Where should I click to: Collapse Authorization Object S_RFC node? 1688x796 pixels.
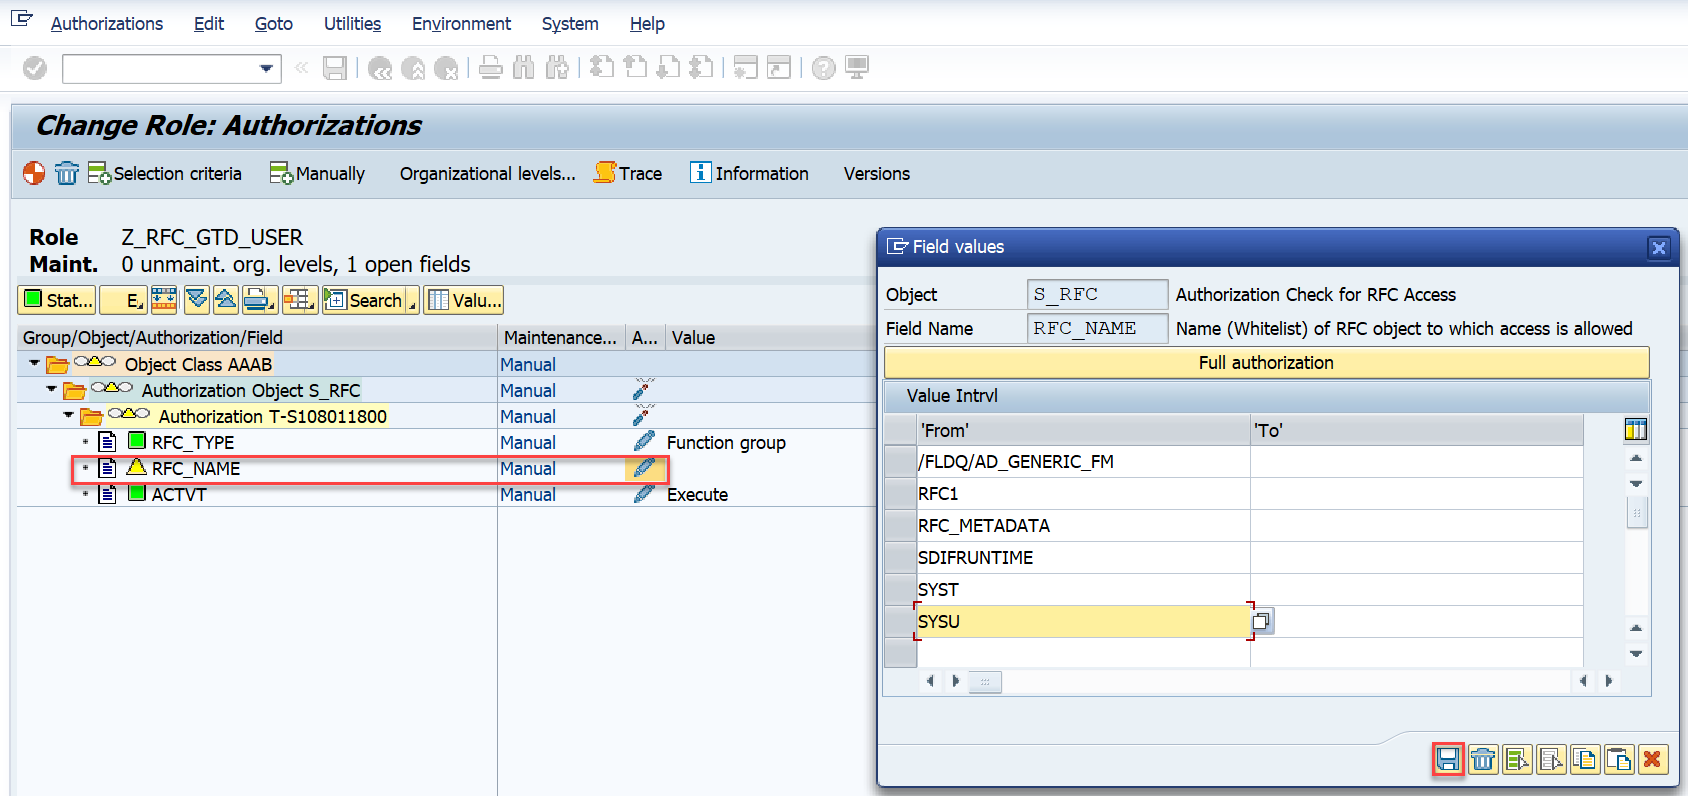click(52, 390)
